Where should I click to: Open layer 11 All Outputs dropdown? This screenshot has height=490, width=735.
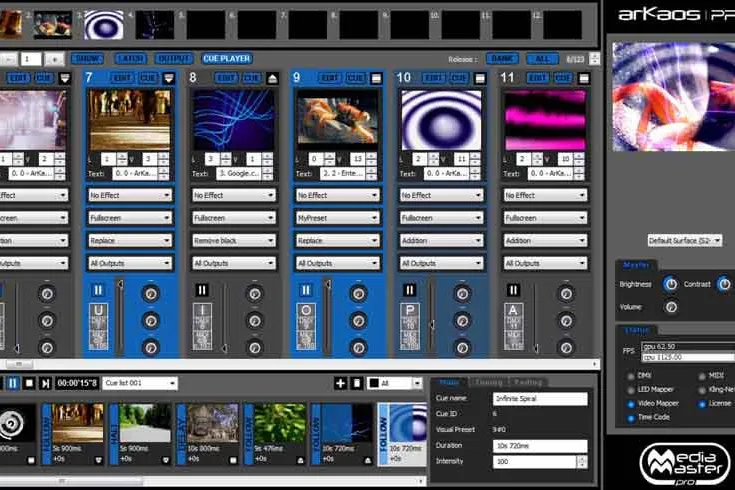pos(545,264)
